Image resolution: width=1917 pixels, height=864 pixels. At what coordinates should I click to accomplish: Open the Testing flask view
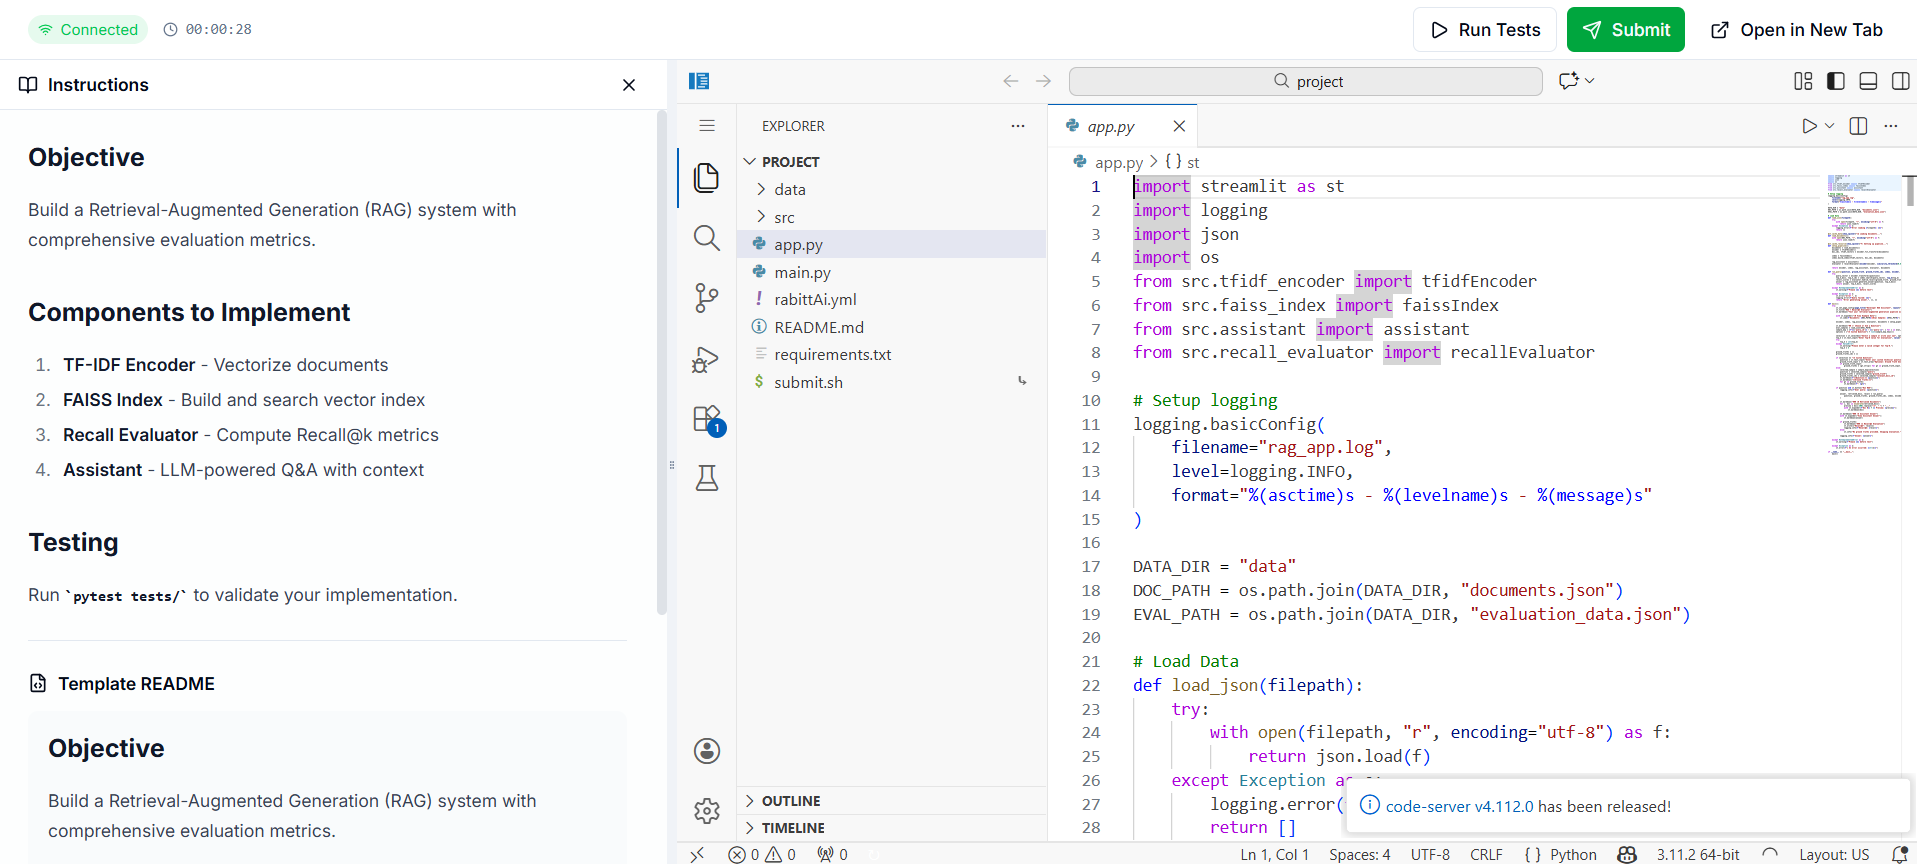(x=706, y=478)
